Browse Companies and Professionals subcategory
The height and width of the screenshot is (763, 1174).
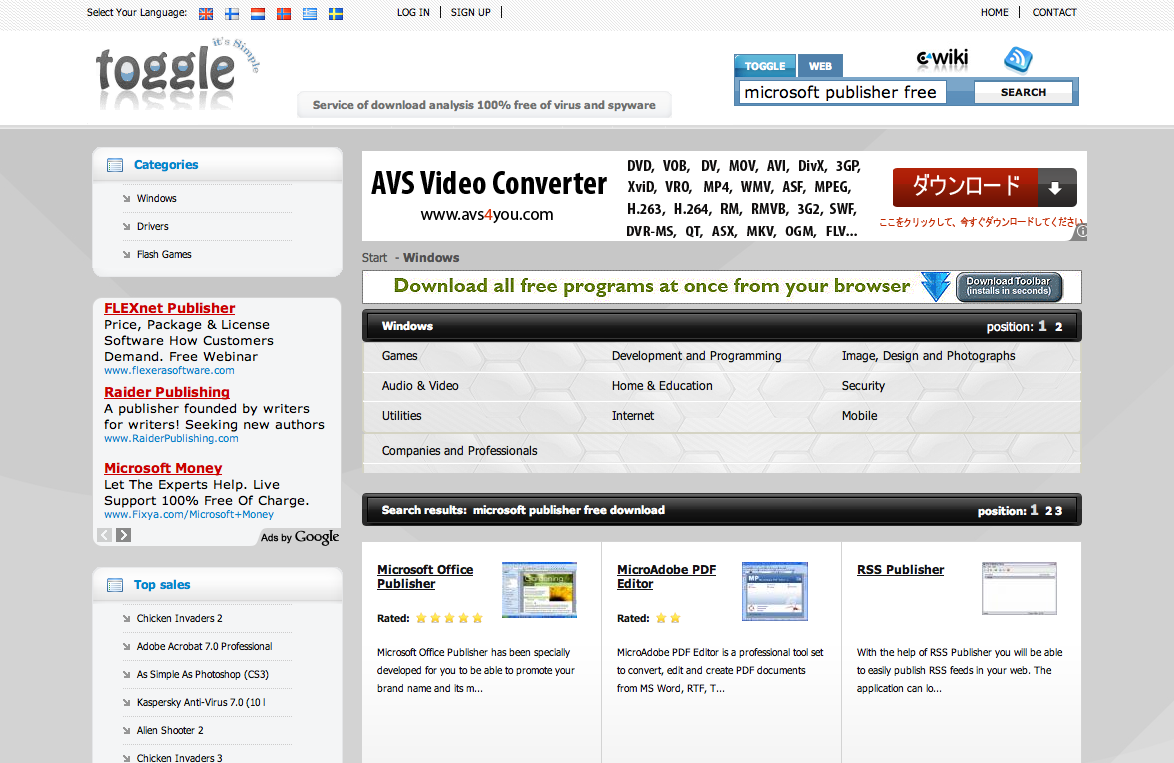pos(460,451)
